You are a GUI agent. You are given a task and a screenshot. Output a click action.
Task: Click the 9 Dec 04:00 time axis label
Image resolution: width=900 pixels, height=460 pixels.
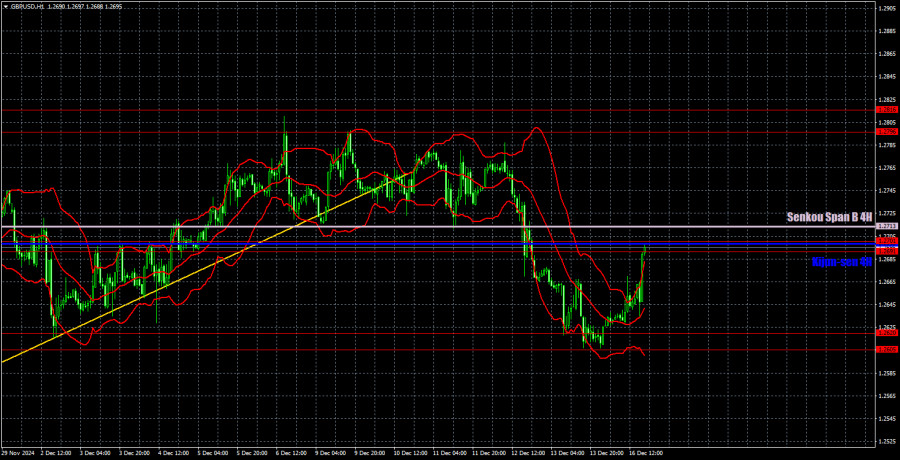tap(329, 454)
